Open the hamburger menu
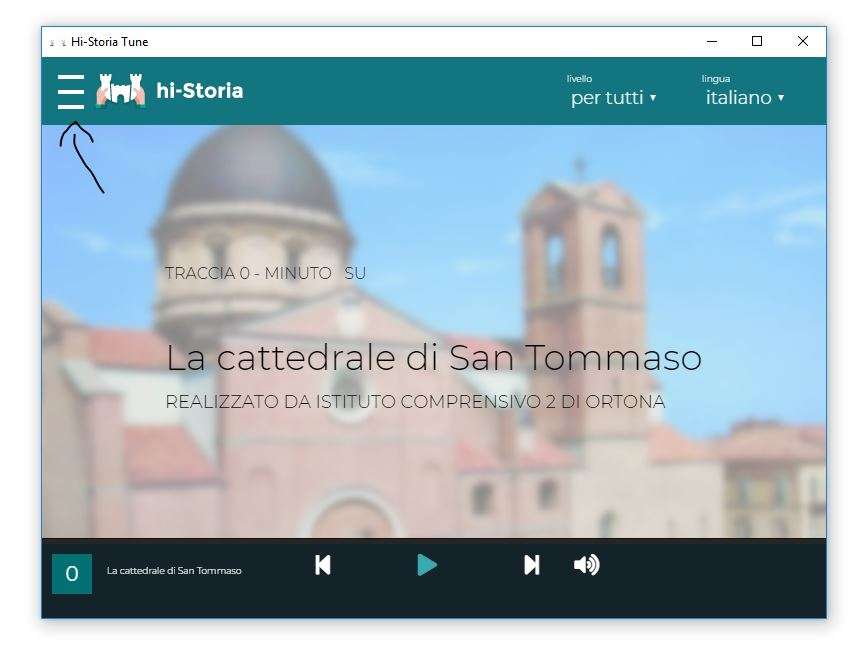This screenshot has width=865, height=654. pos(71,92)
